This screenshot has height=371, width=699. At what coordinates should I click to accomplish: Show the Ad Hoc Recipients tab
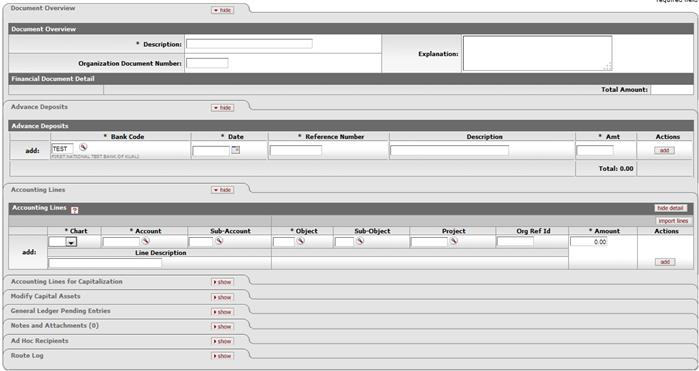222,342
